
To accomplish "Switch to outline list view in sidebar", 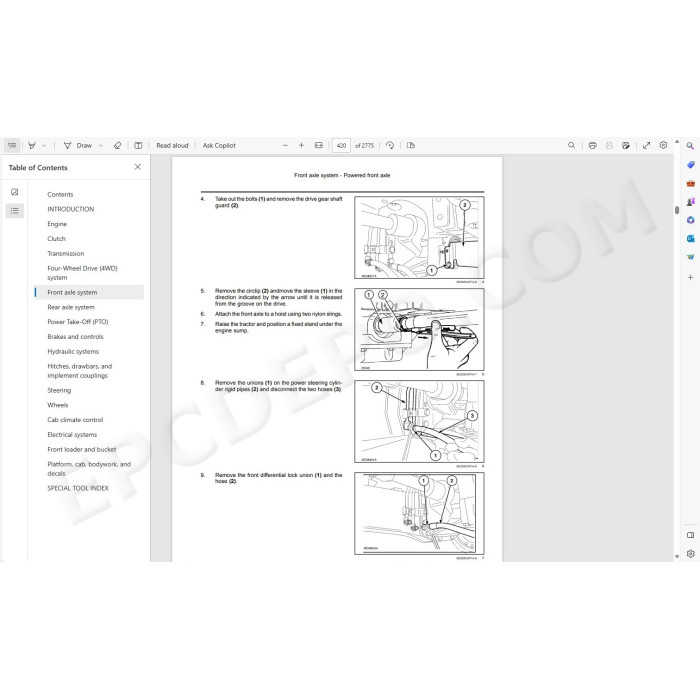I will point(15,211).
